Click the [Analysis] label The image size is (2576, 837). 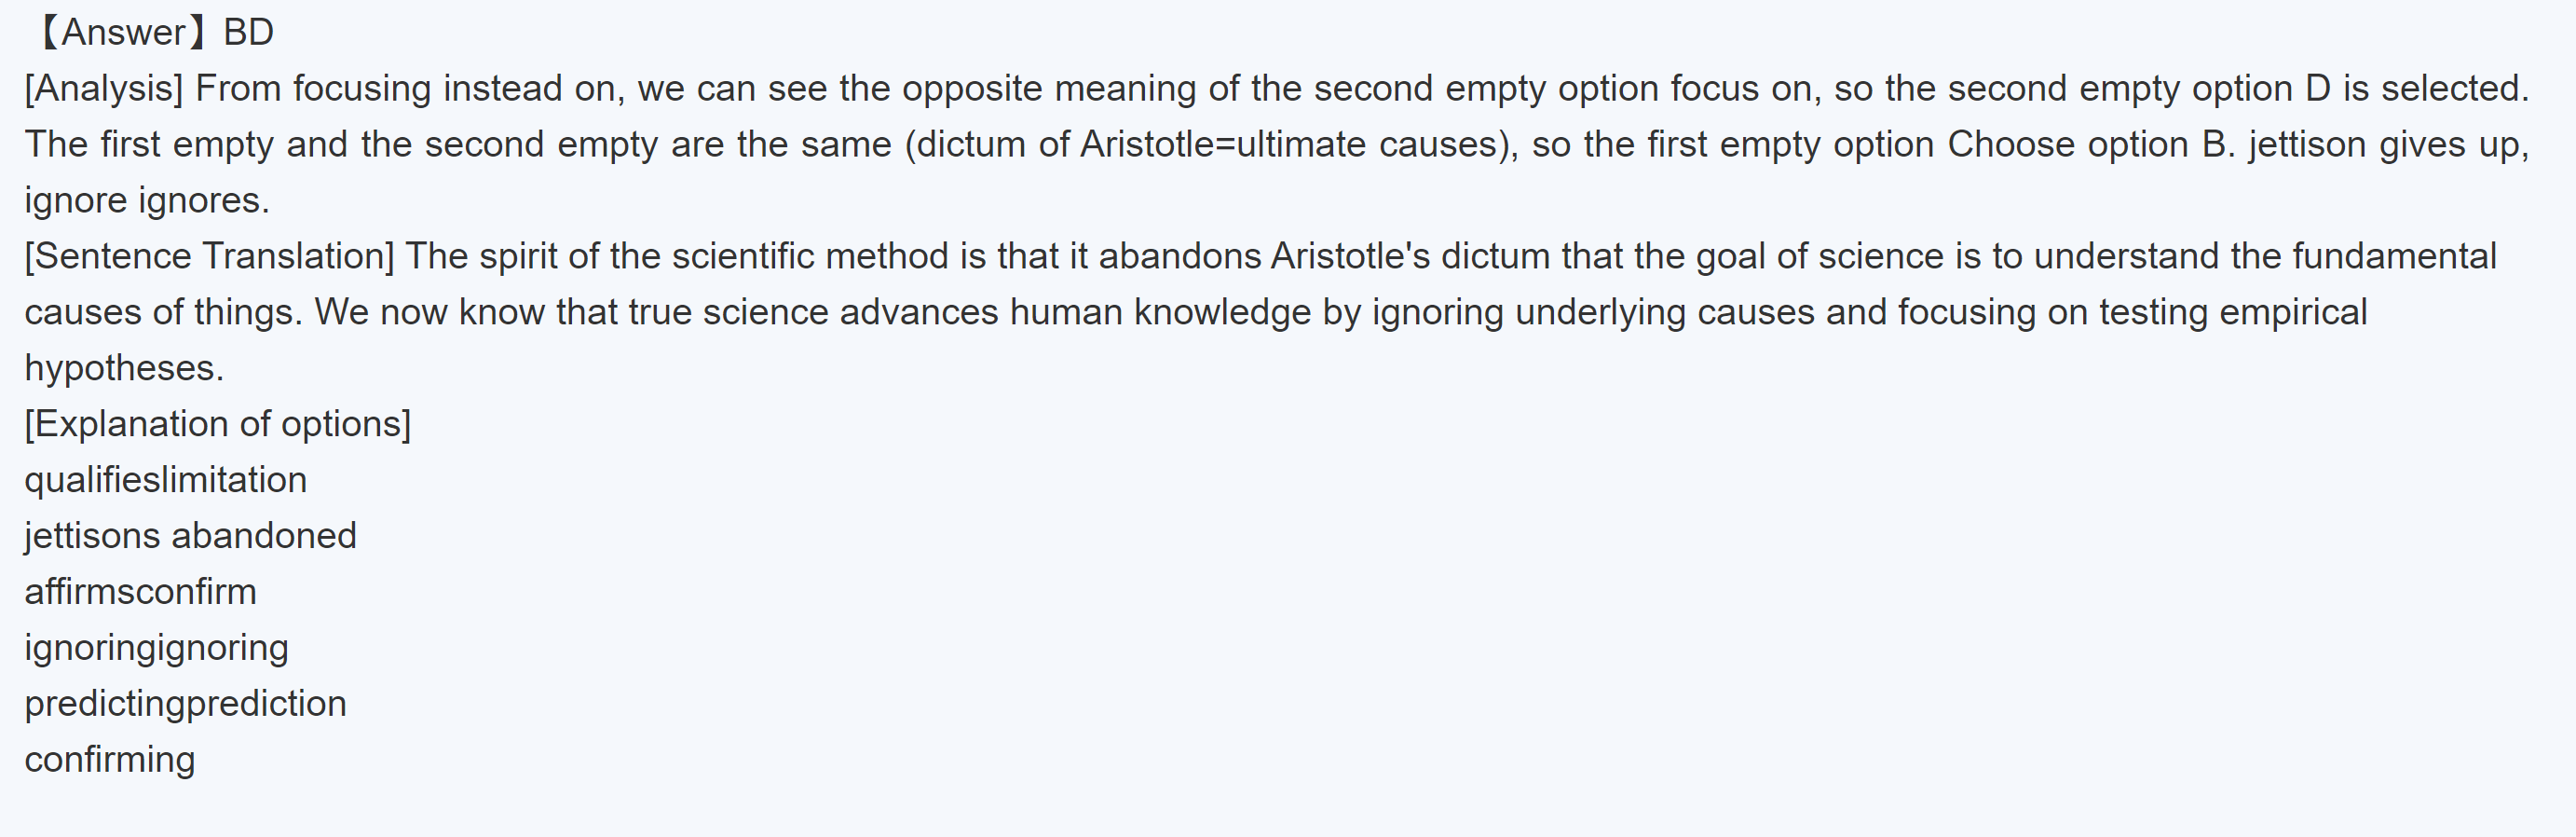(x=104, y=89)
